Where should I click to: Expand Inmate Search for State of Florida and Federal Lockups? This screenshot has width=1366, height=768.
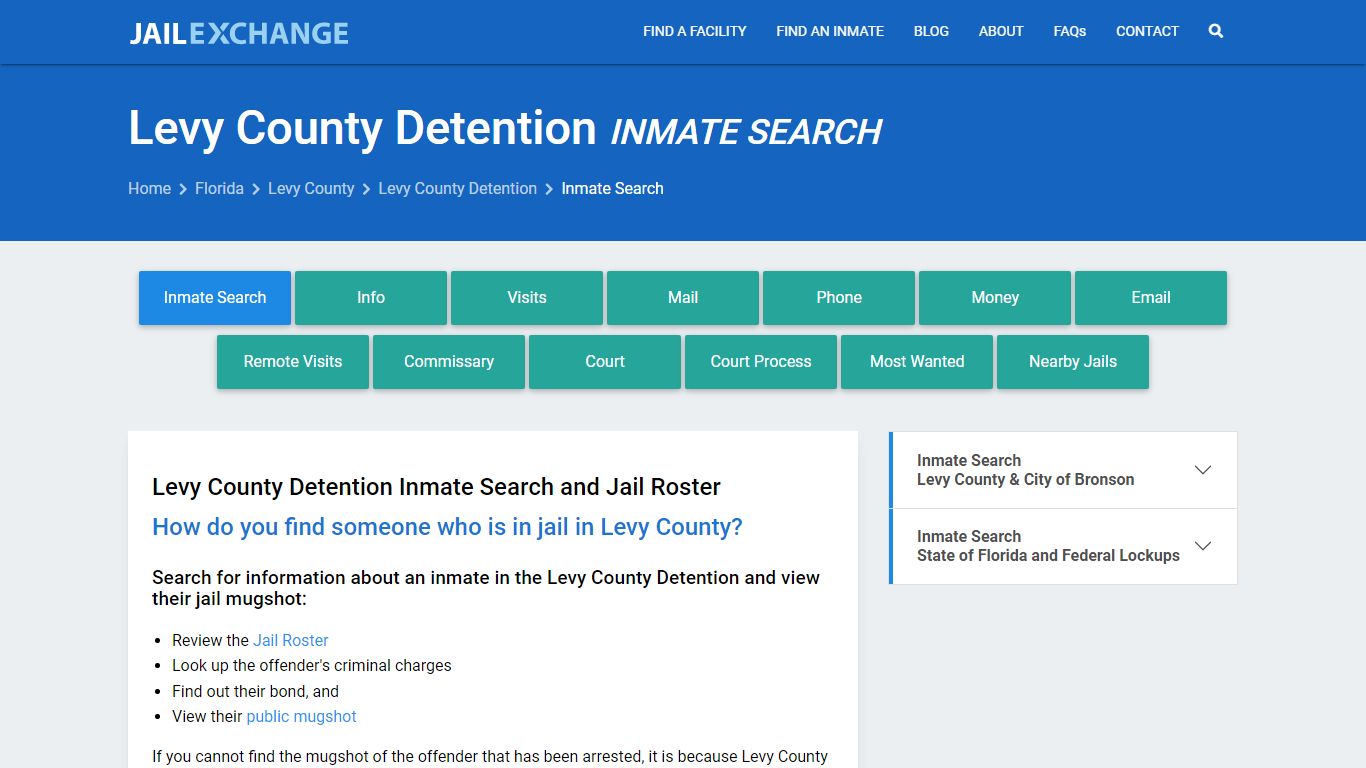1062,546
